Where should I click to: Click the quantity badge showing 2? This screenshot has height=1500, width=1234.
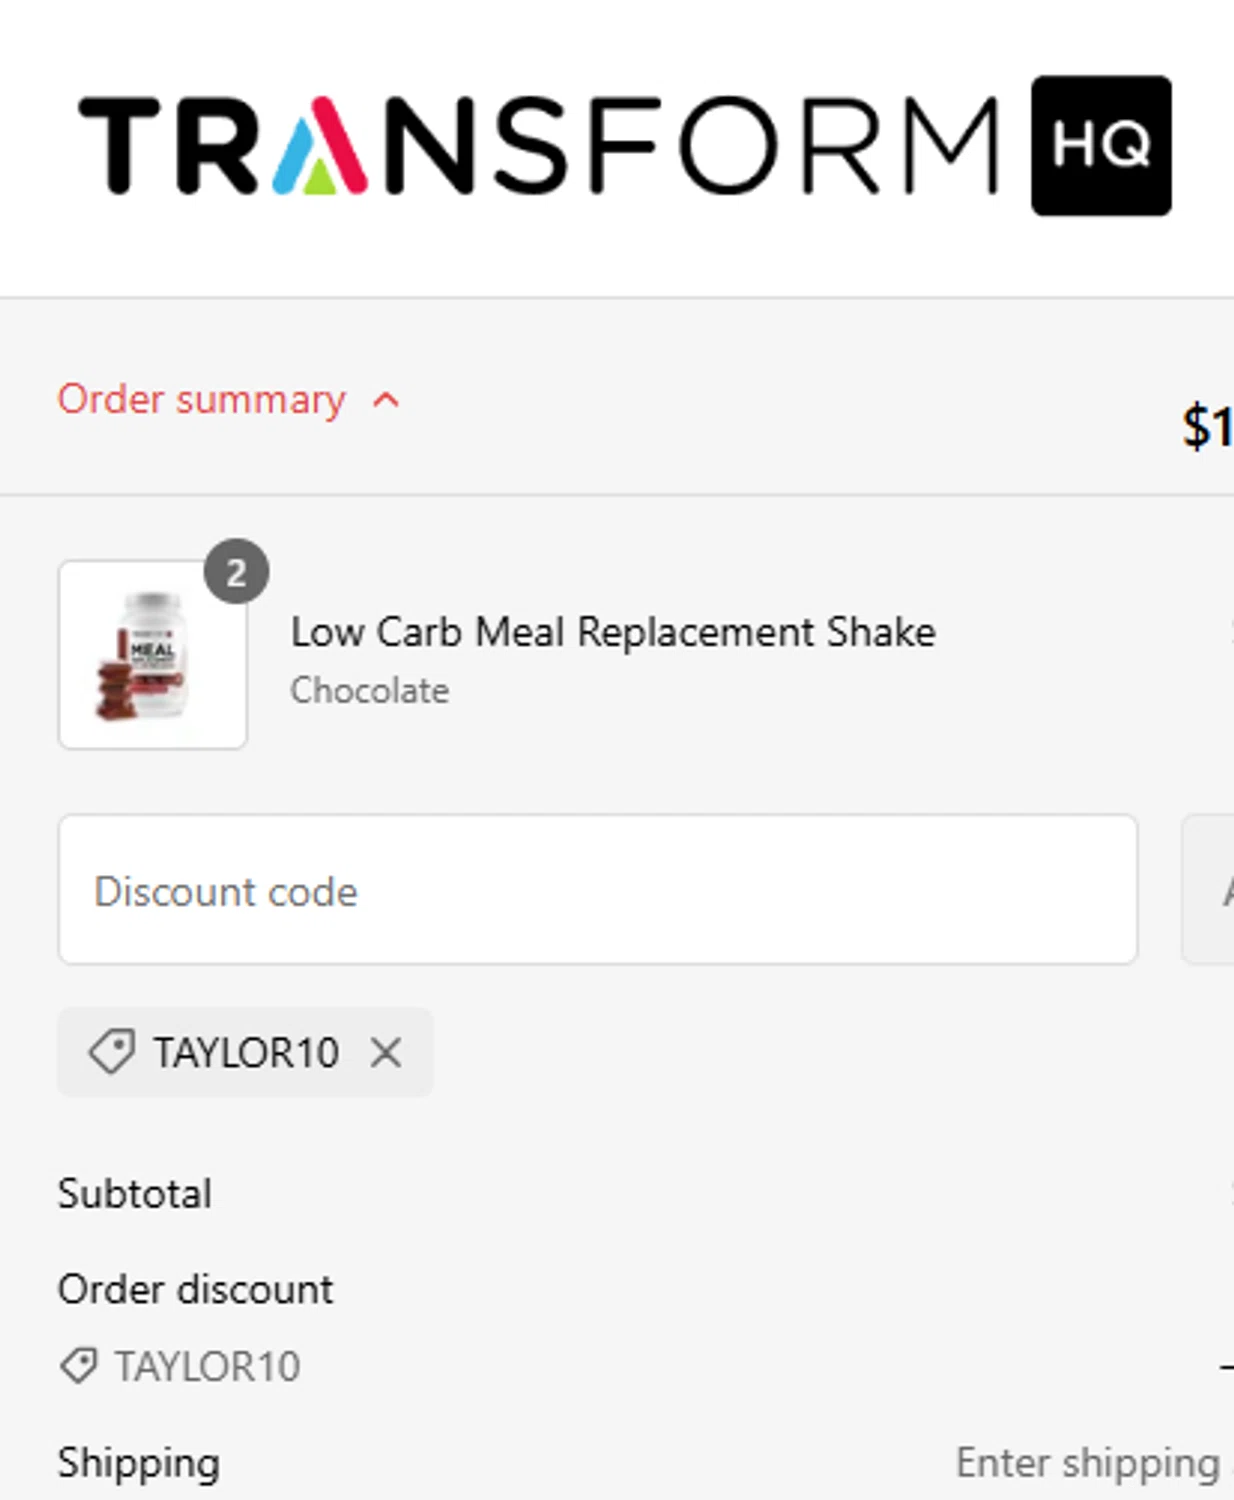236,572
